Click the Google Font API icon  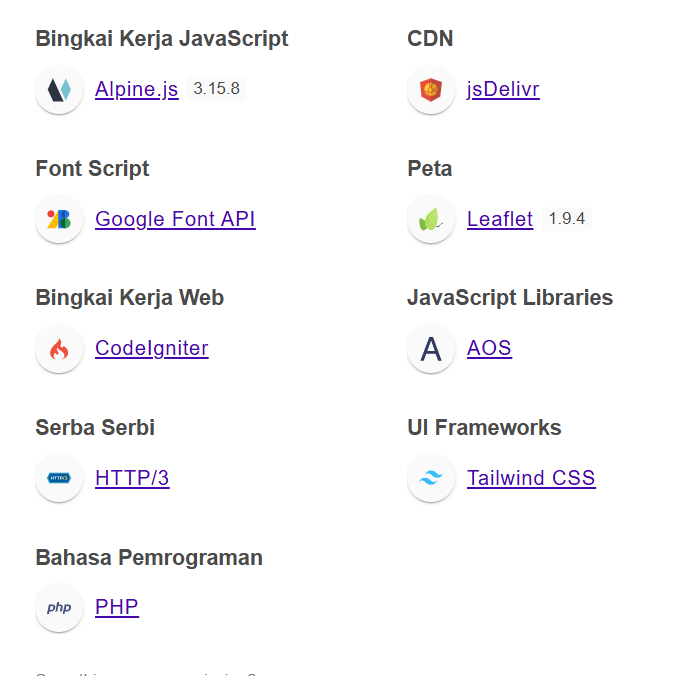click(59, 219)
